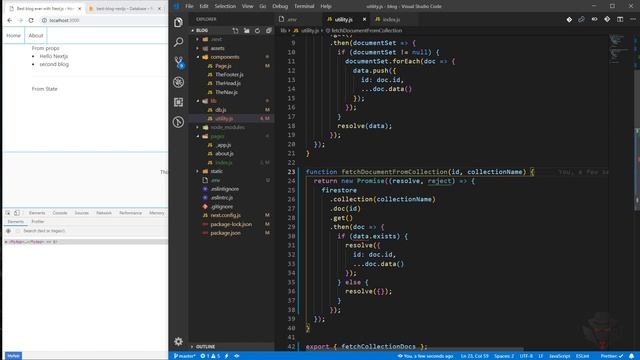
Task: Open the File menu
Action: [189, 6]
